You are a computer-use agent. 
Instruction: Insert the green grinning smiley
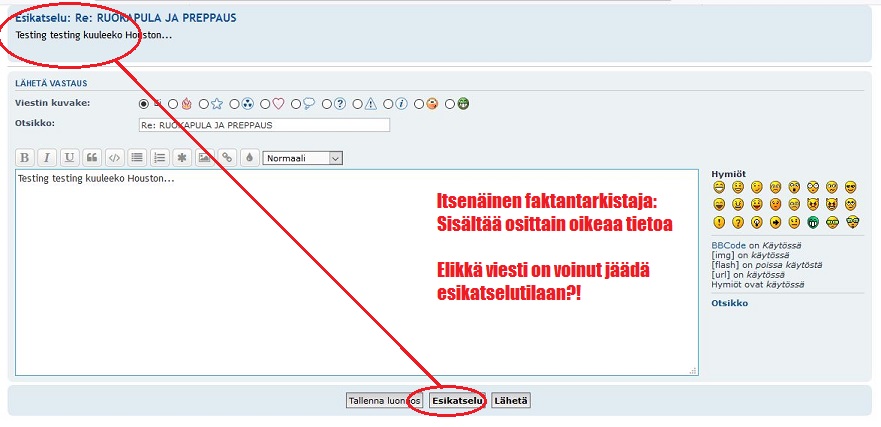point(814,222)
